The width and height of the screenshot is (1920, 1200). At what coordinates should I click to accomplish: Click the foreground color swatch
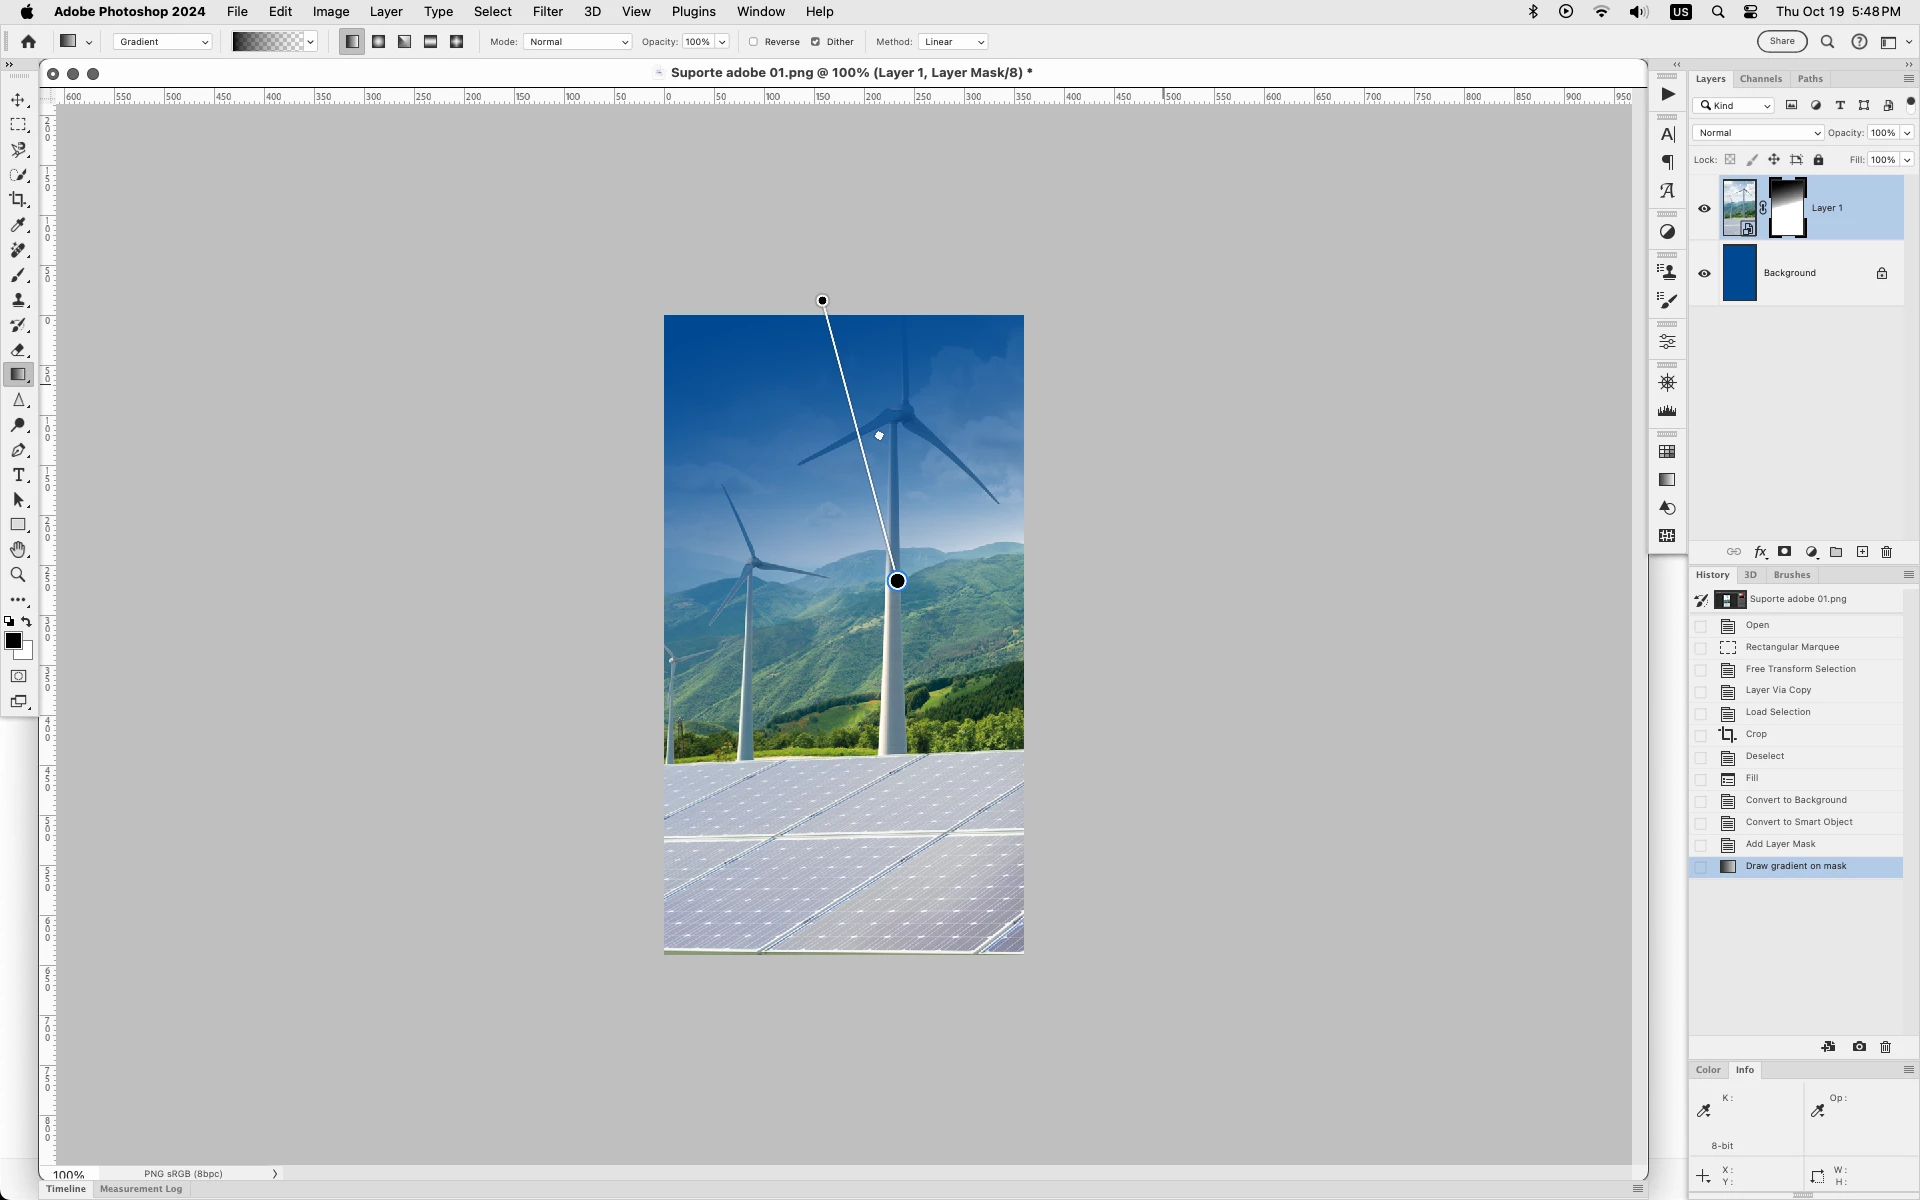13,641
